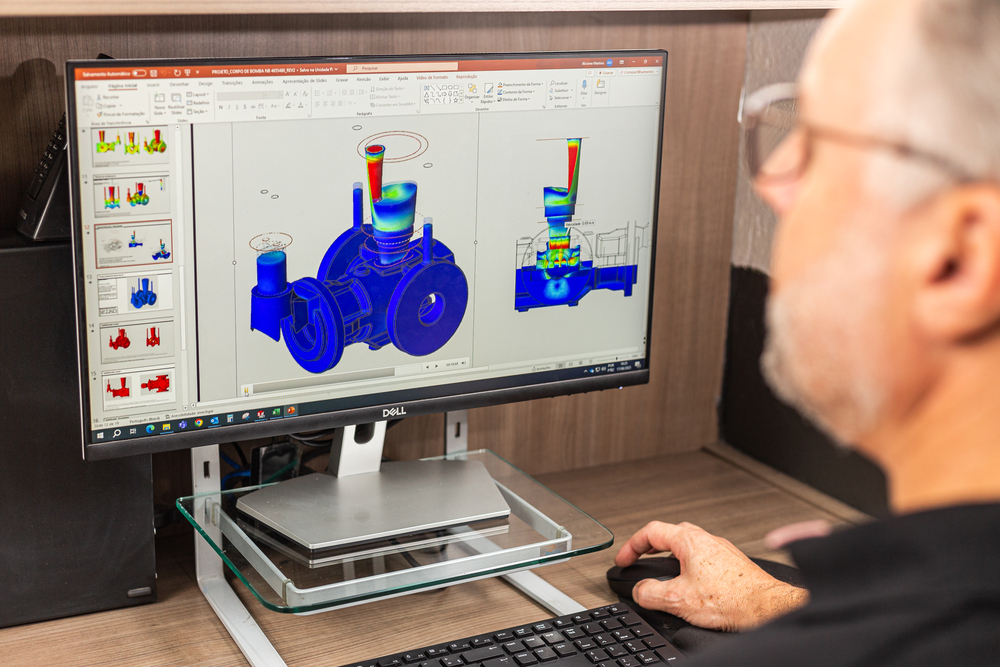Select slide 13 thumbnail
This screenshot has width=1000, height=667.
pyautogui.click(x=135, y=293)
